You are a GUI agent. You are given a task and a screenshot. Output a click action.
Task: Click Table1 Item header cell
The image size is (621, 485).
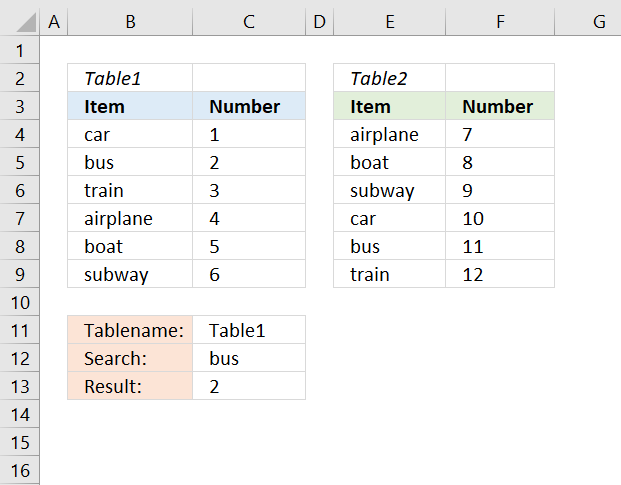click(x=129, y=106)
